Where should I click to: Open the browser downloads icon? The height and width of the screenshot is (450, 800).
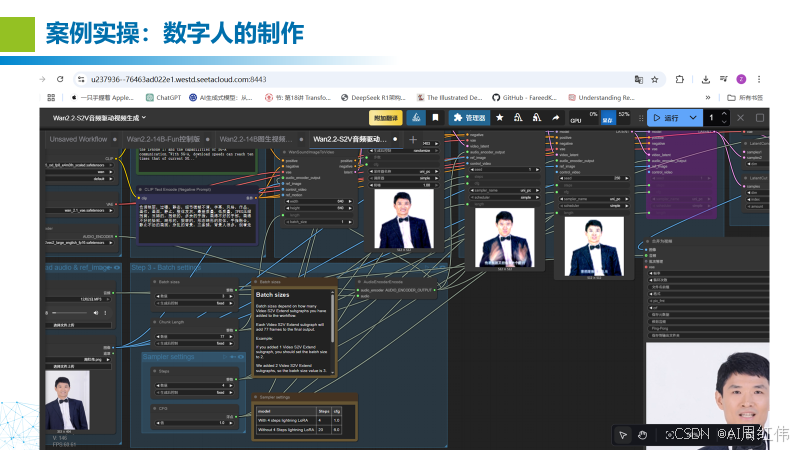(x=706, y=79)
